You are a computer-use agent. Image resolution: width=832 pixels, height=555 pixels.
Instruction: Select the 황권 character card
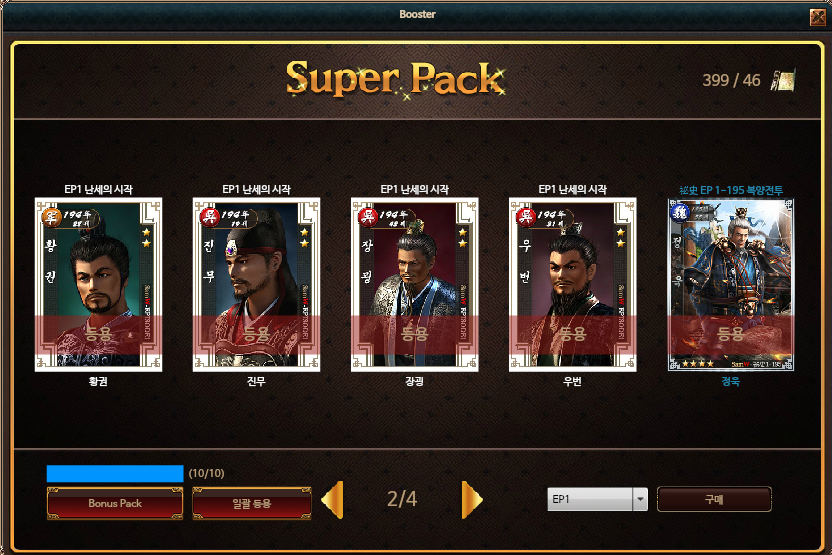pyautogui.click(x=98, y=284)
